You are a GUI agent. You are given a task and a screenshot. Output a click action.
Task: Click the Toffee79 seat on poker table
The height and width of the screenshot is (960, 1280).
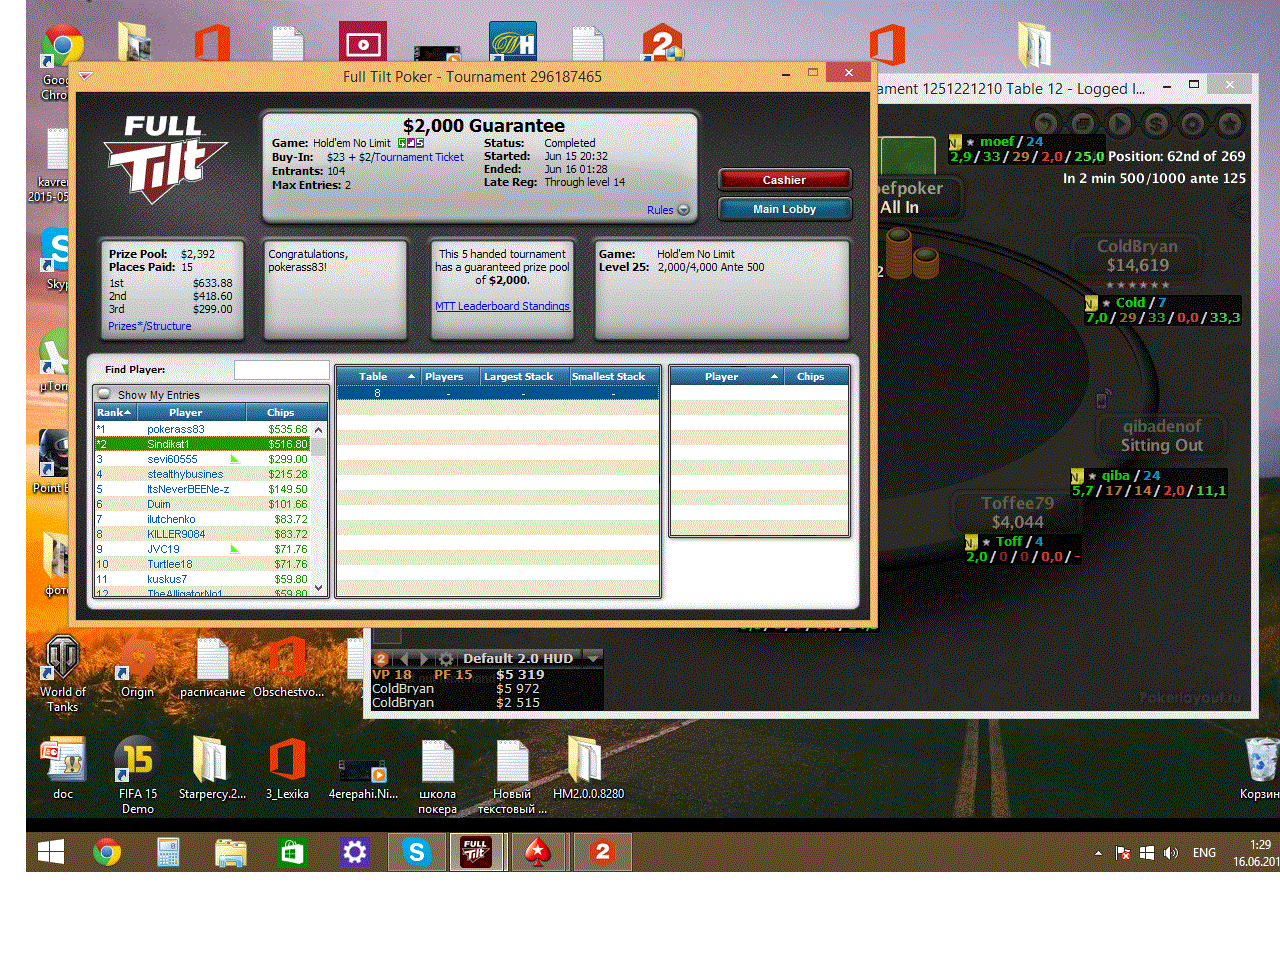1018,512
